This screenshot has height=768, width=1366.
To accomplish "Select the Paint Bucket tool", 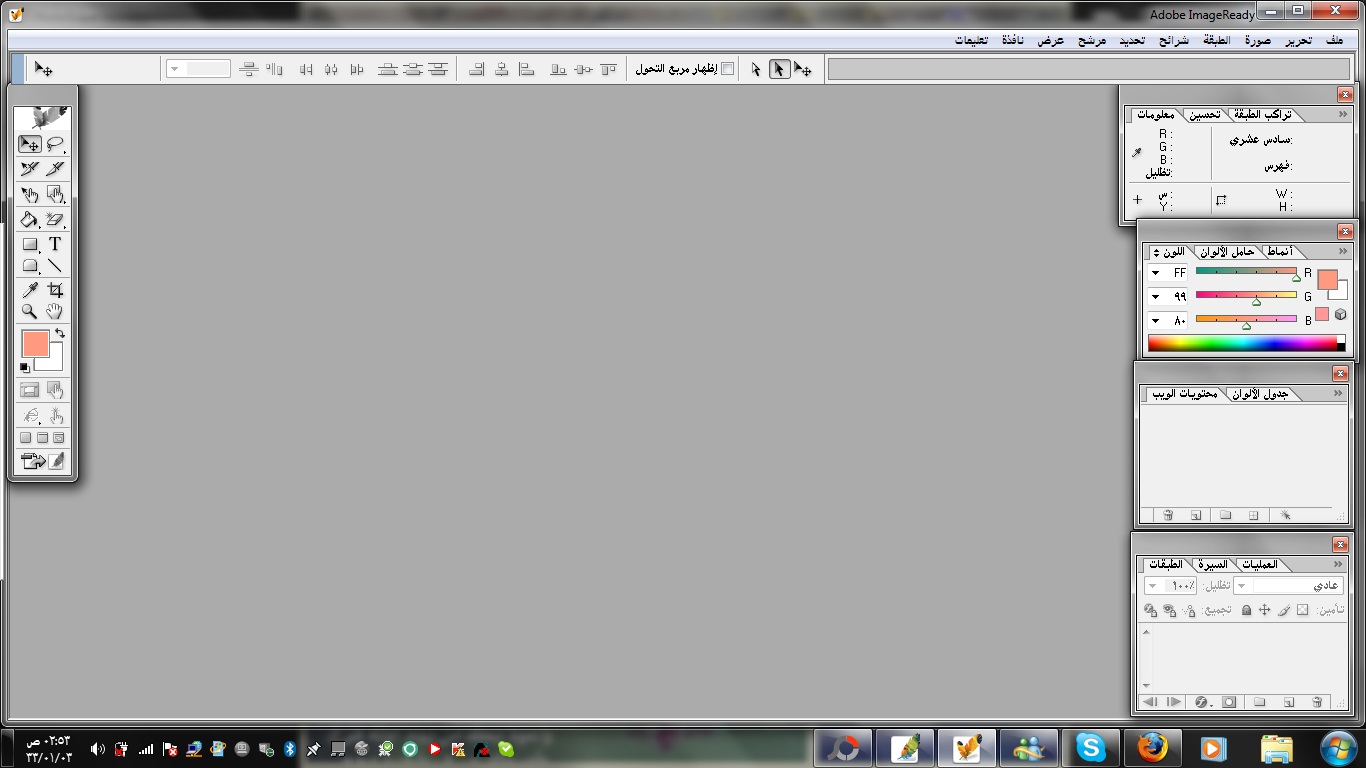I will [30, 220].
